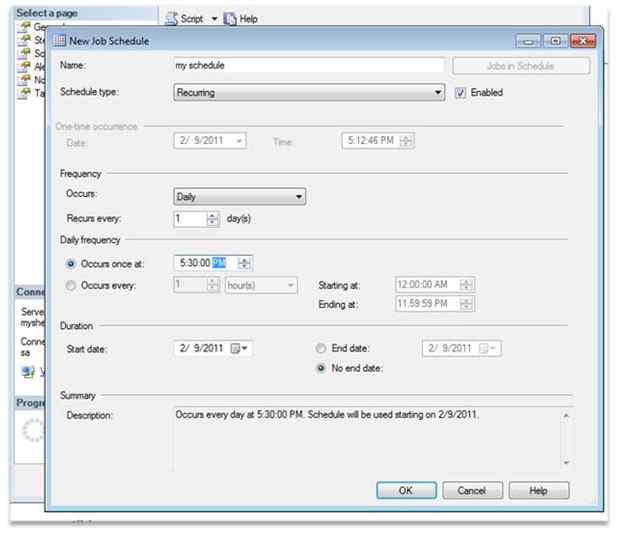Screen dimensions: 618x535
Task: Click the view connection icon in Connection panel
Action: pyautogui.click(x=28, y=371)
